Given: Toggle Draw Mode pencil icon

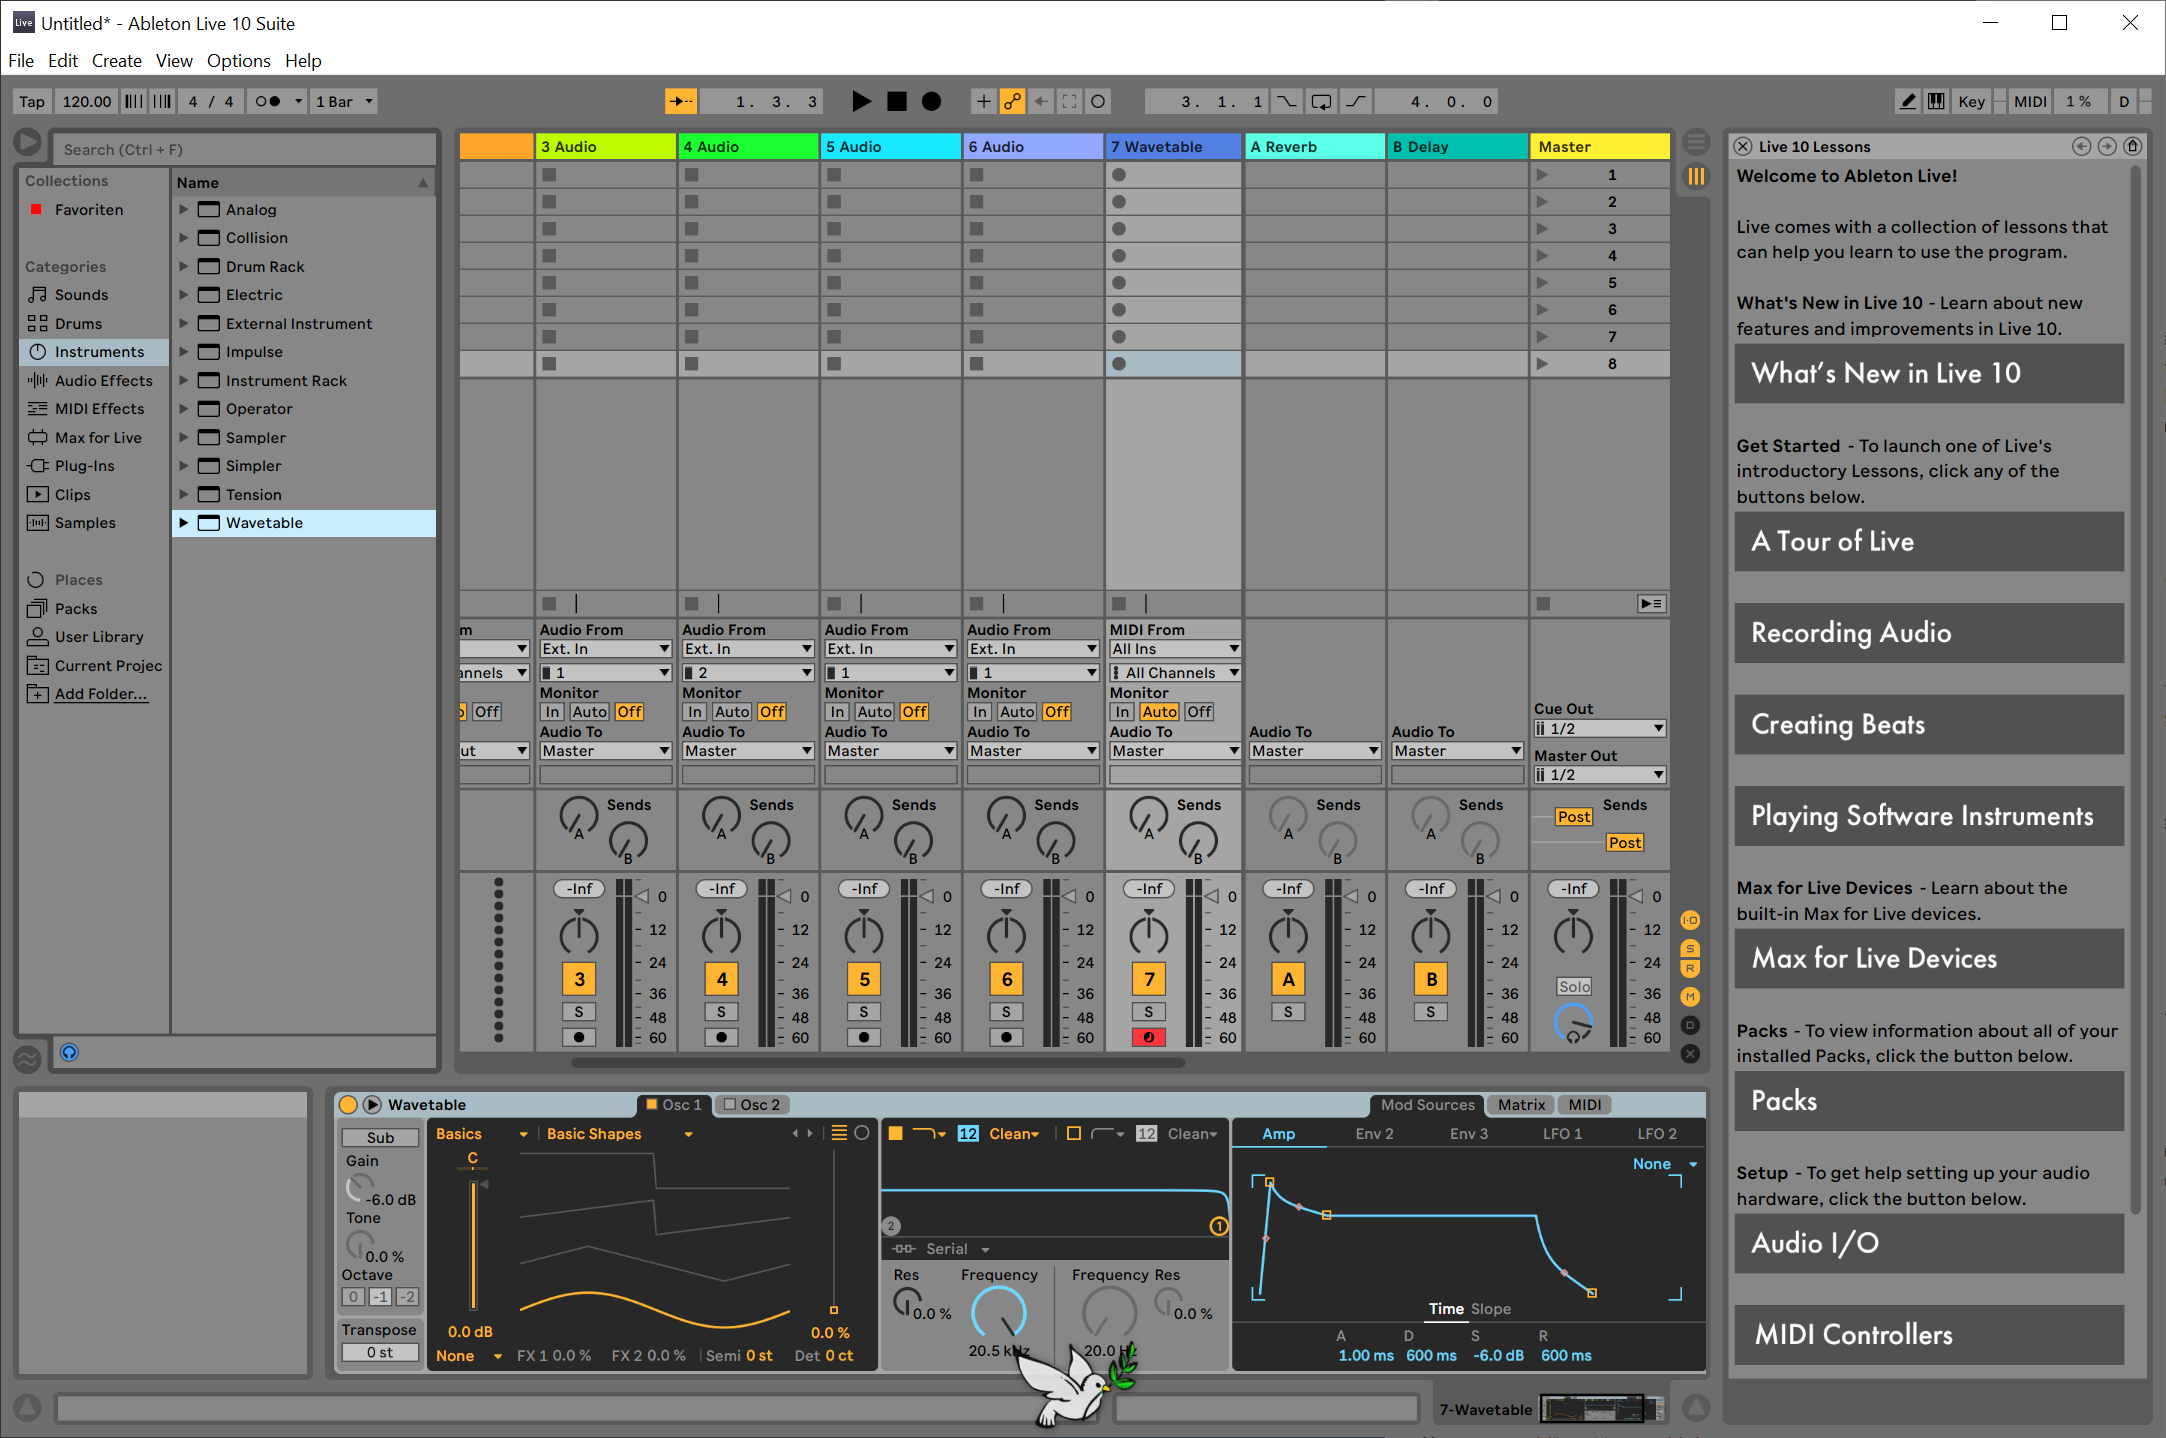Looking at the screenshot, I should click(1908, 102).
